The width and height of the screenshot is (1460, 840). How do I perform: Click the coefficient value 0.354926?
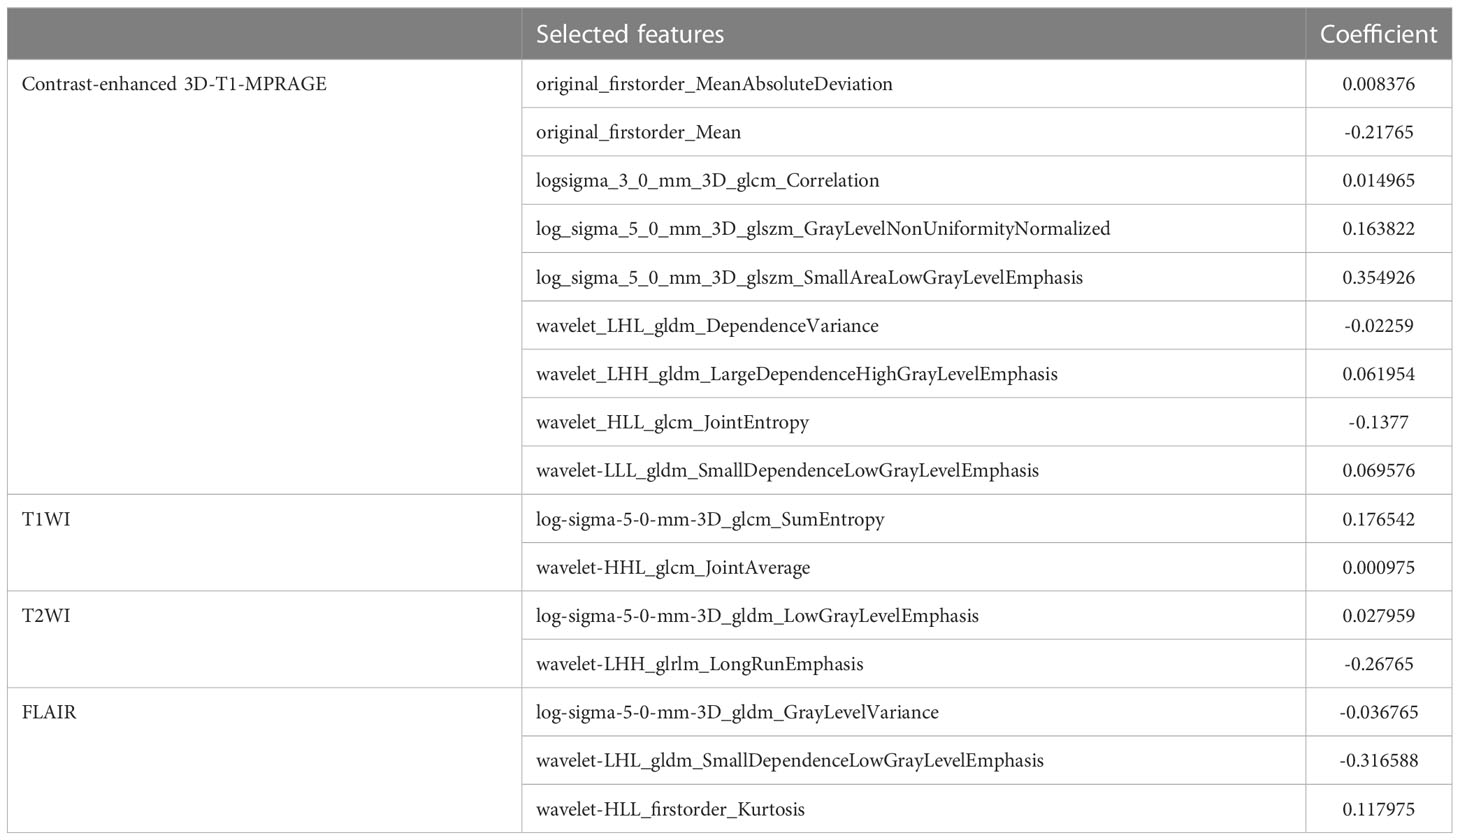pyautogui.click(x=1378, y=278)
